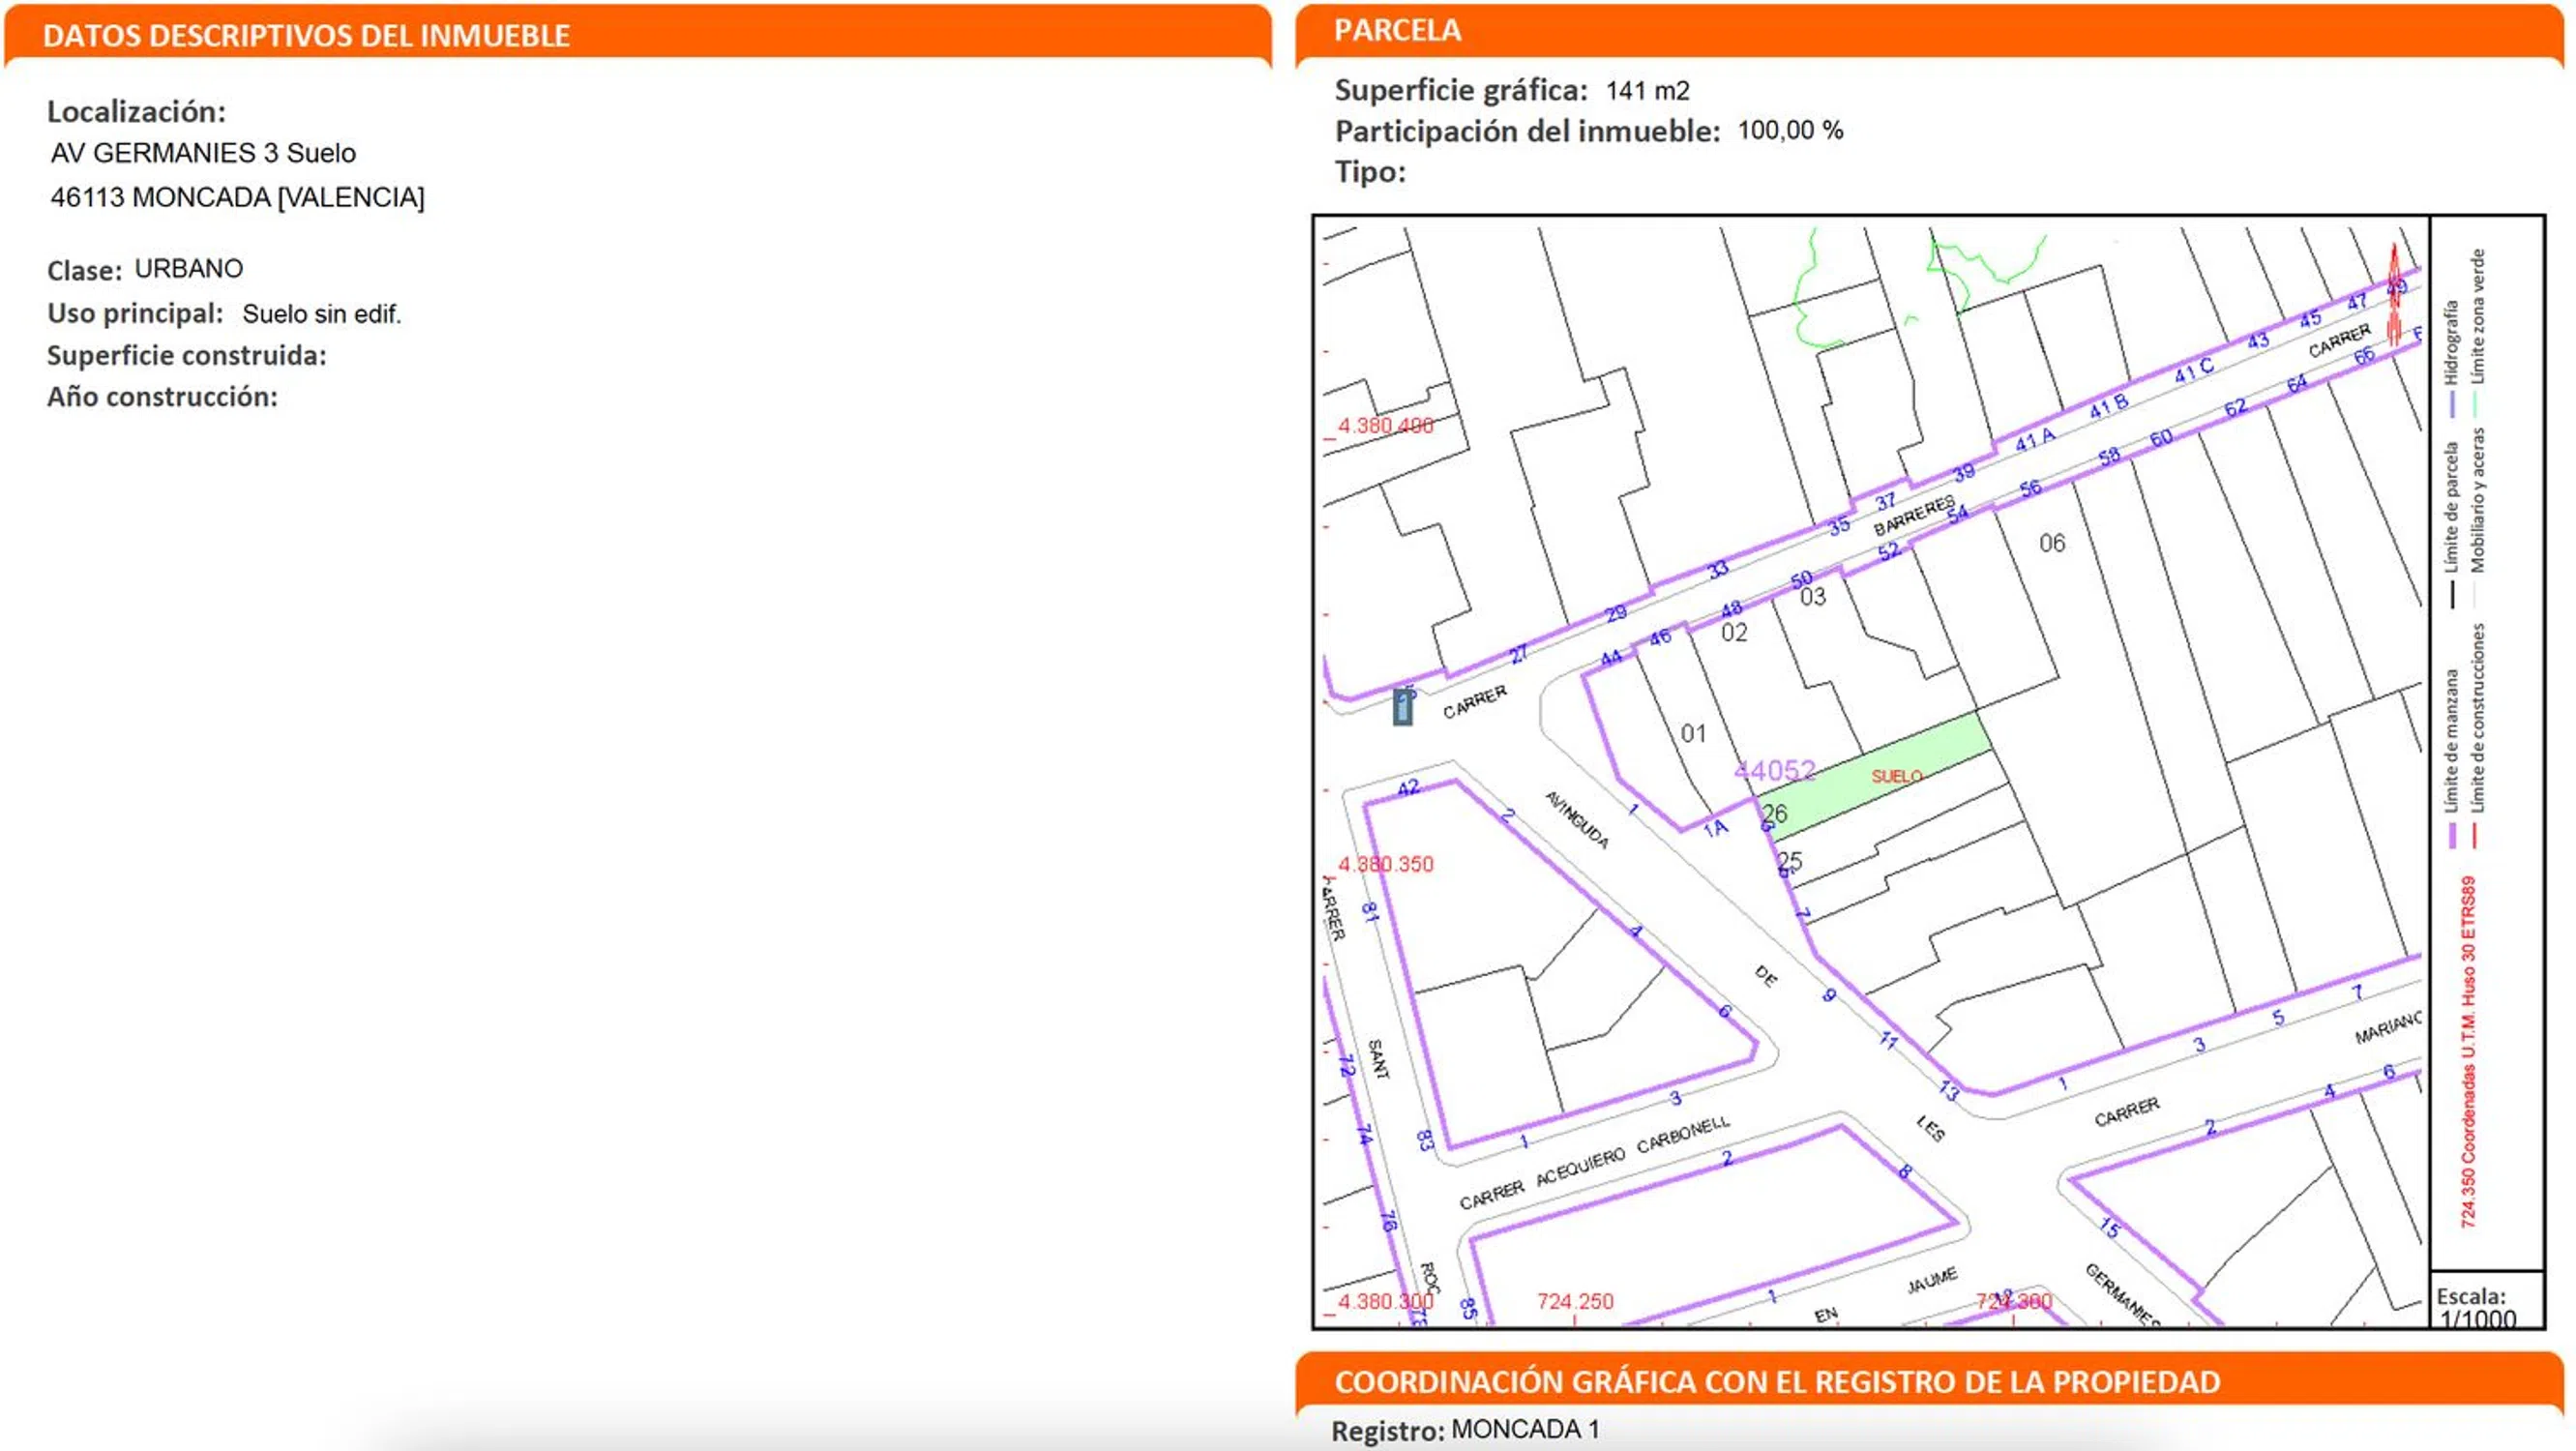
Task: Click the black Límite de parcela legend line
Action: [2452, 594]
